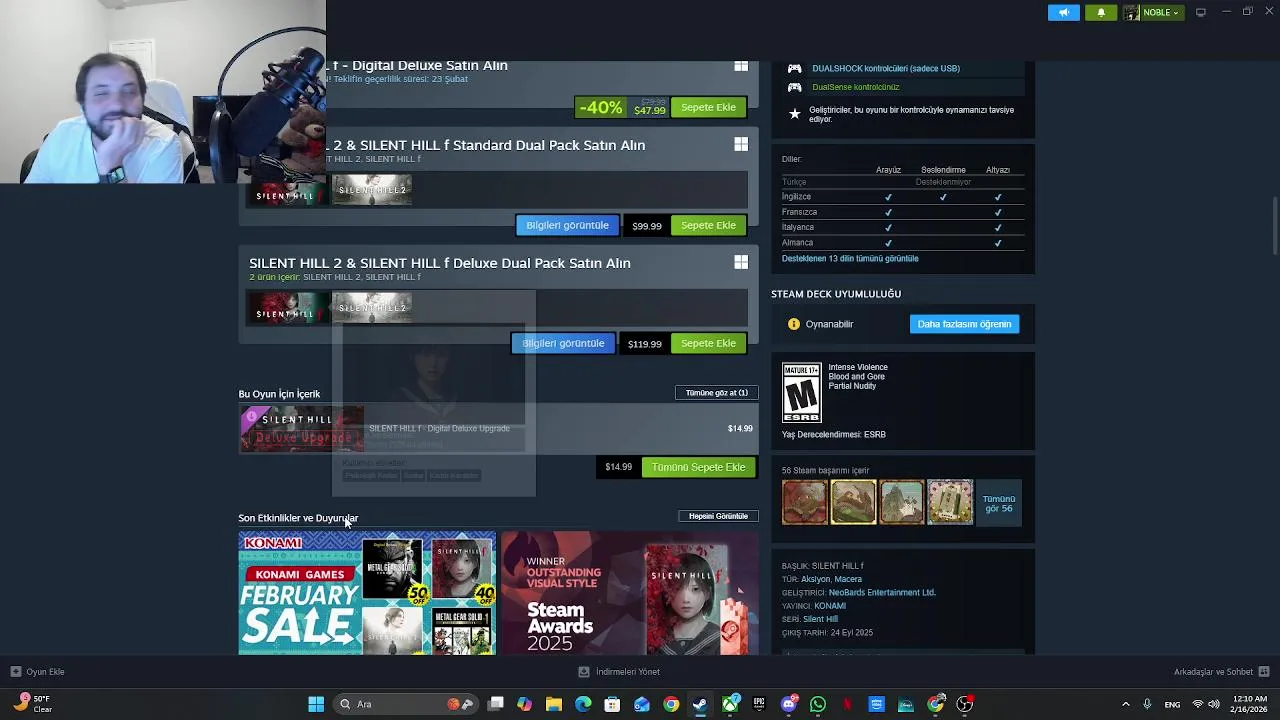The height and width of the screenshot is (720, 1280).
Task: Expand the system tray hidden icons chevron
Action: (1125, 704)
